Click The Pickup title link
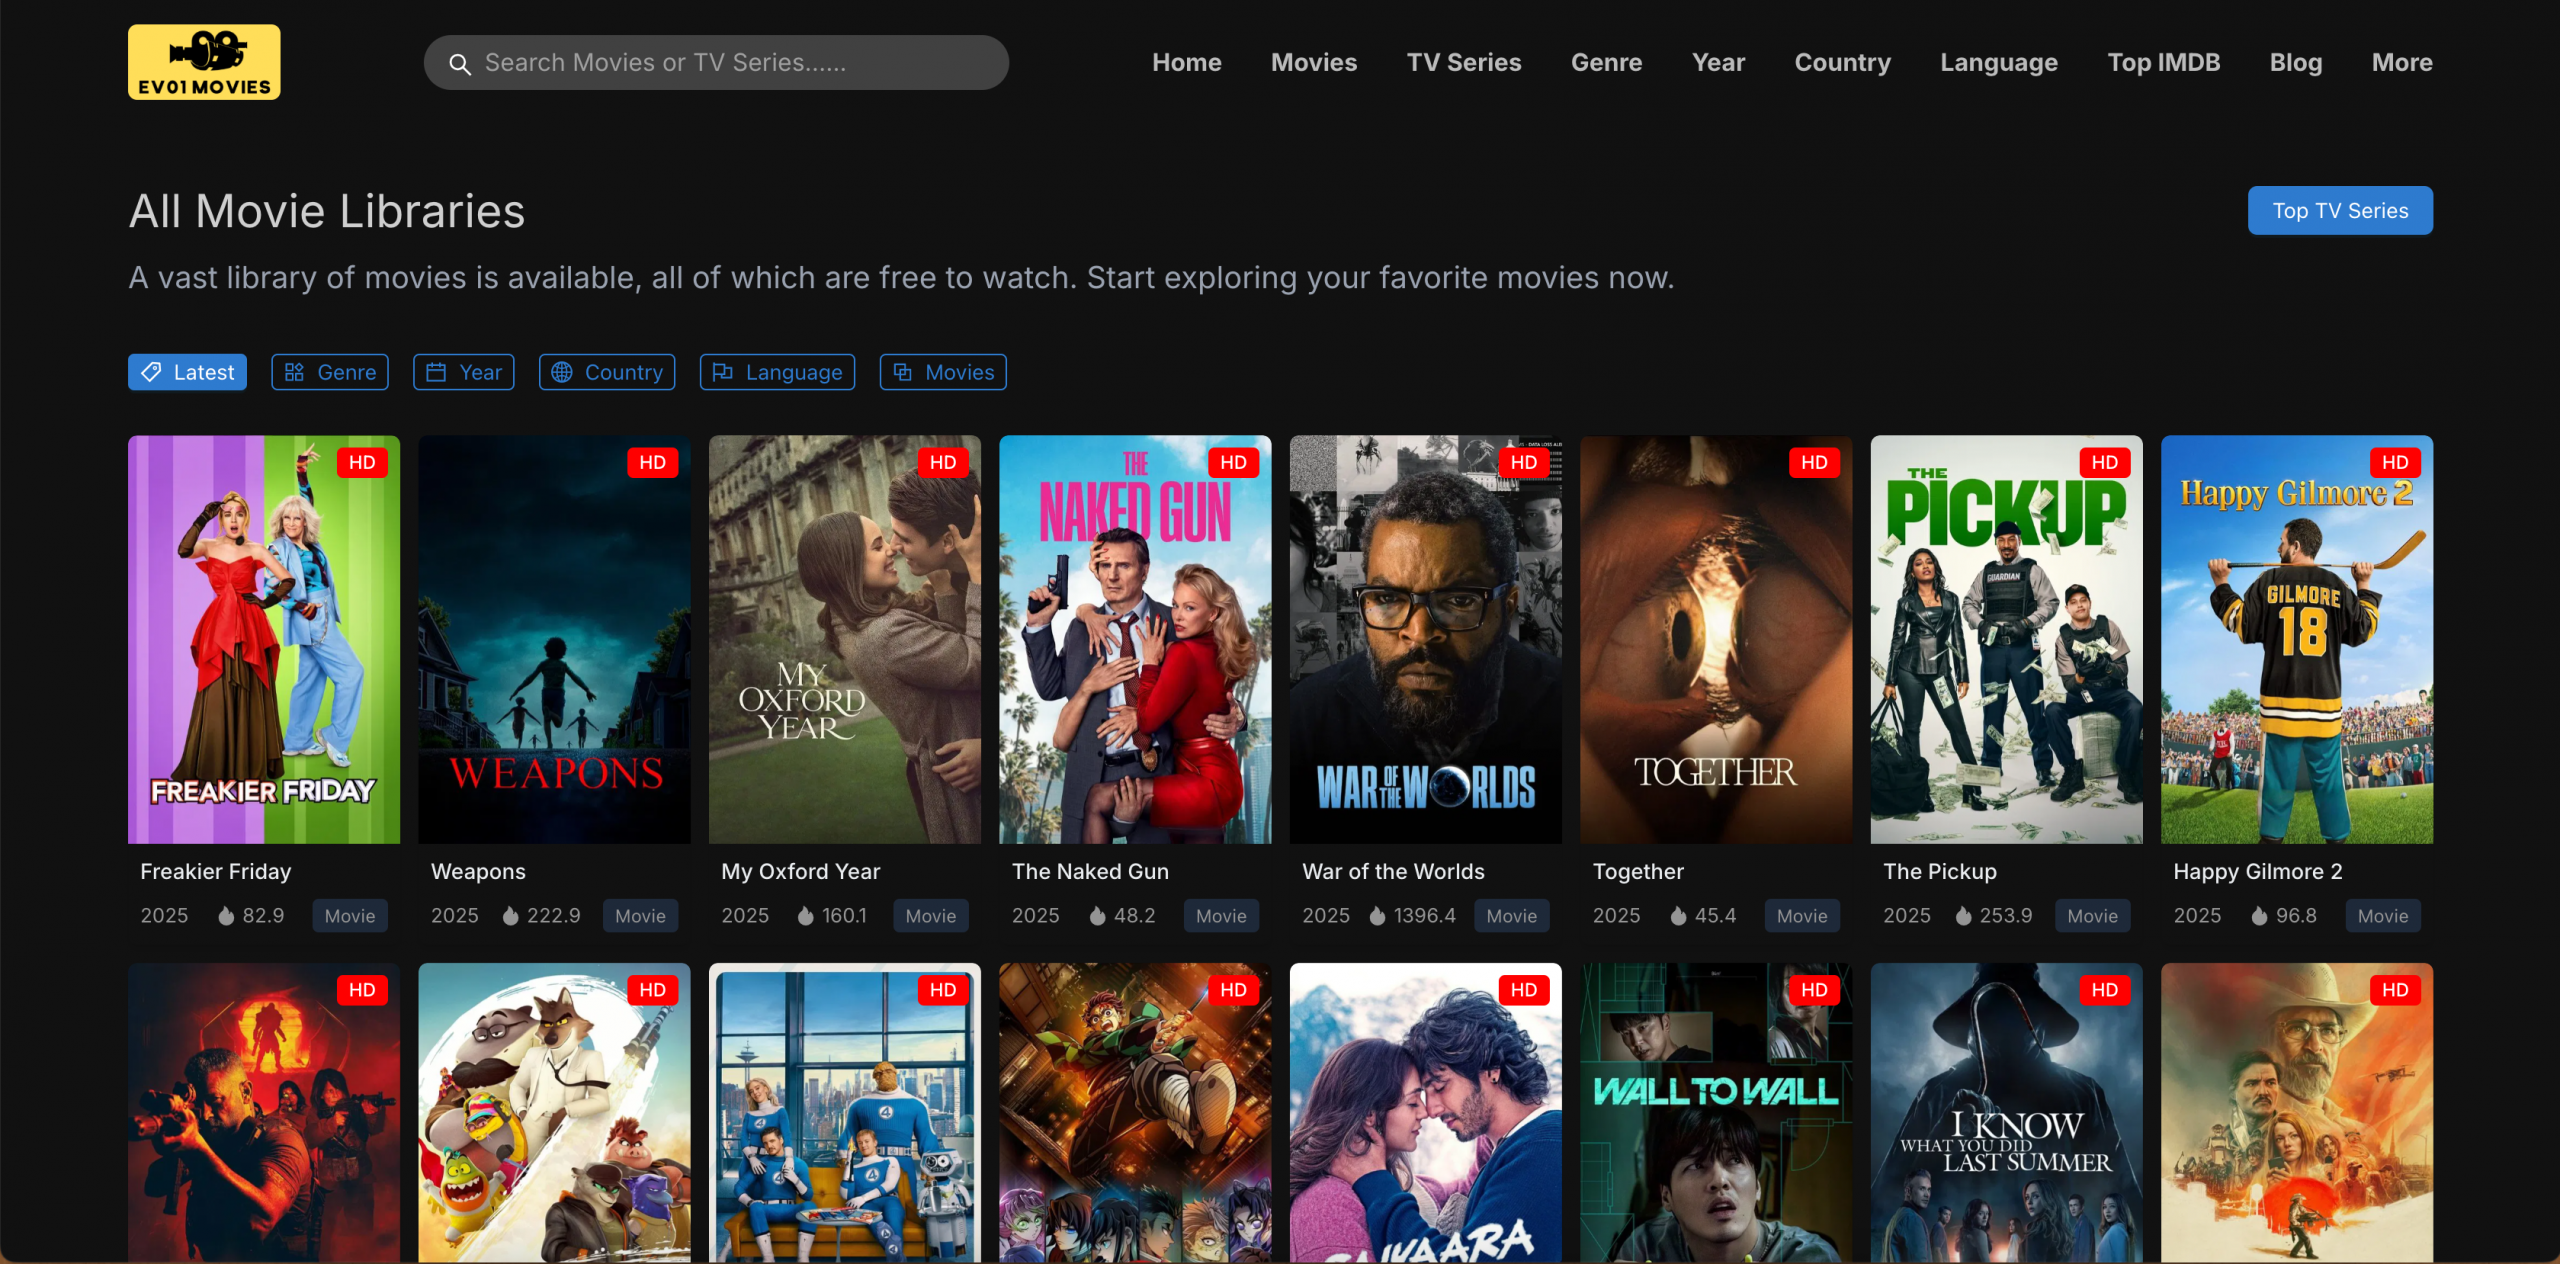Image resolution: width=2560 pixels, height=1264 pixels. tap(1940, 872)
